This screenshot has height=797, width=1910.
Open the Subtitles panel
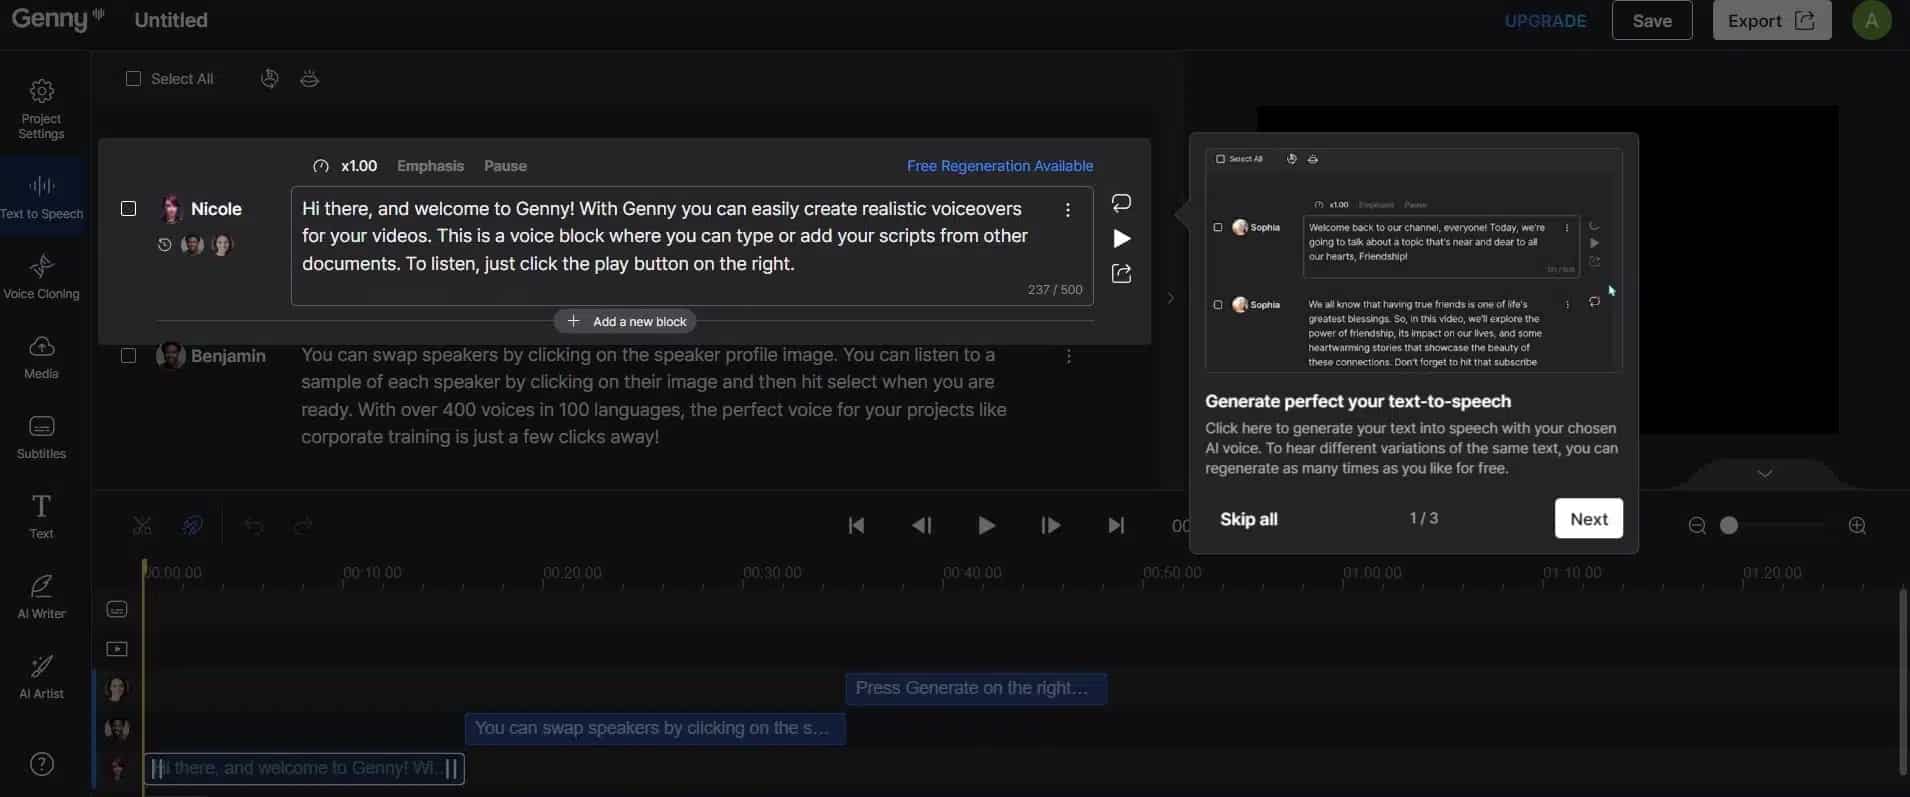(41, 437)
